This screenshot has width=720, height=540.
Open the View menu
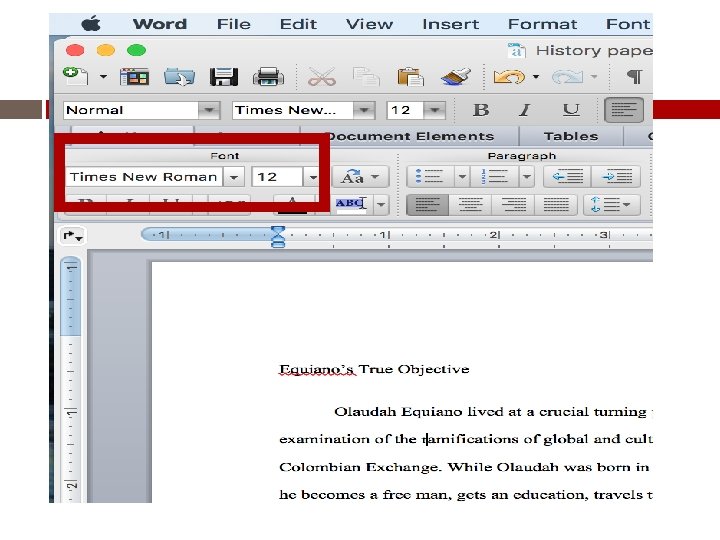[369, 24]
